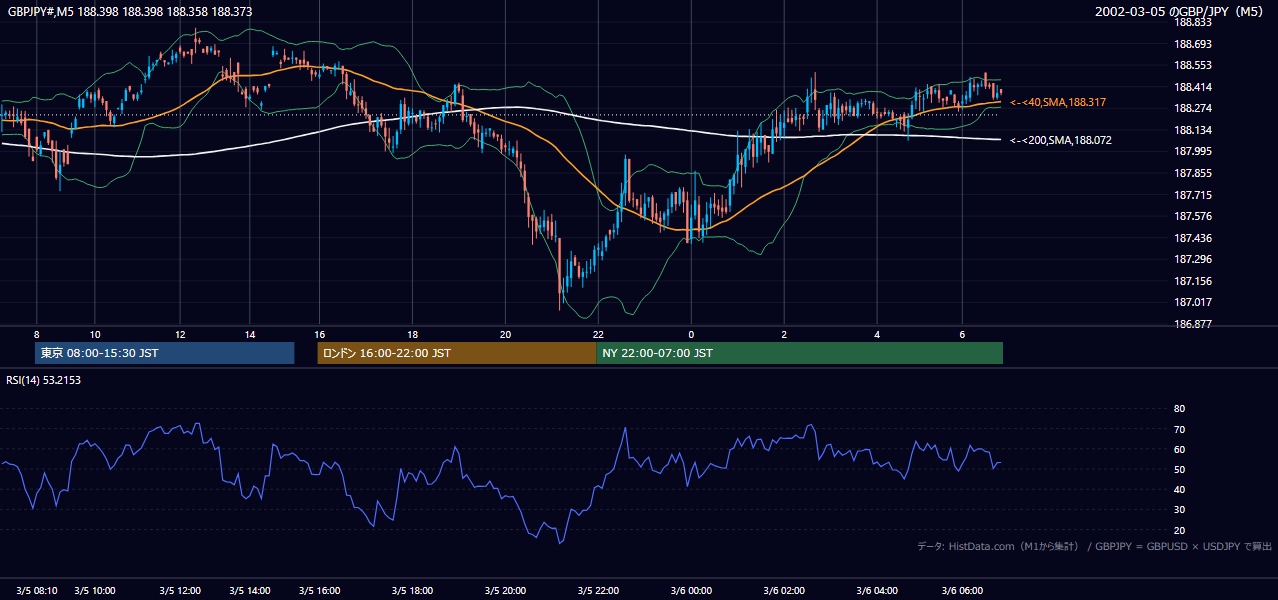Click hour label 10 under the price chart
This screenshot has width=1278, height=600.
point(95,334)
